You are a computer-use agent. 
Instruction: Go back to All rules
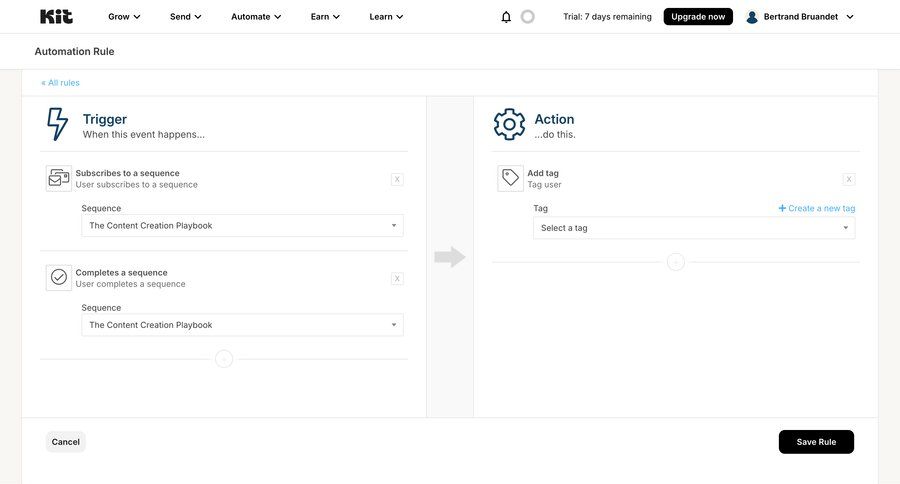(60, 83)
